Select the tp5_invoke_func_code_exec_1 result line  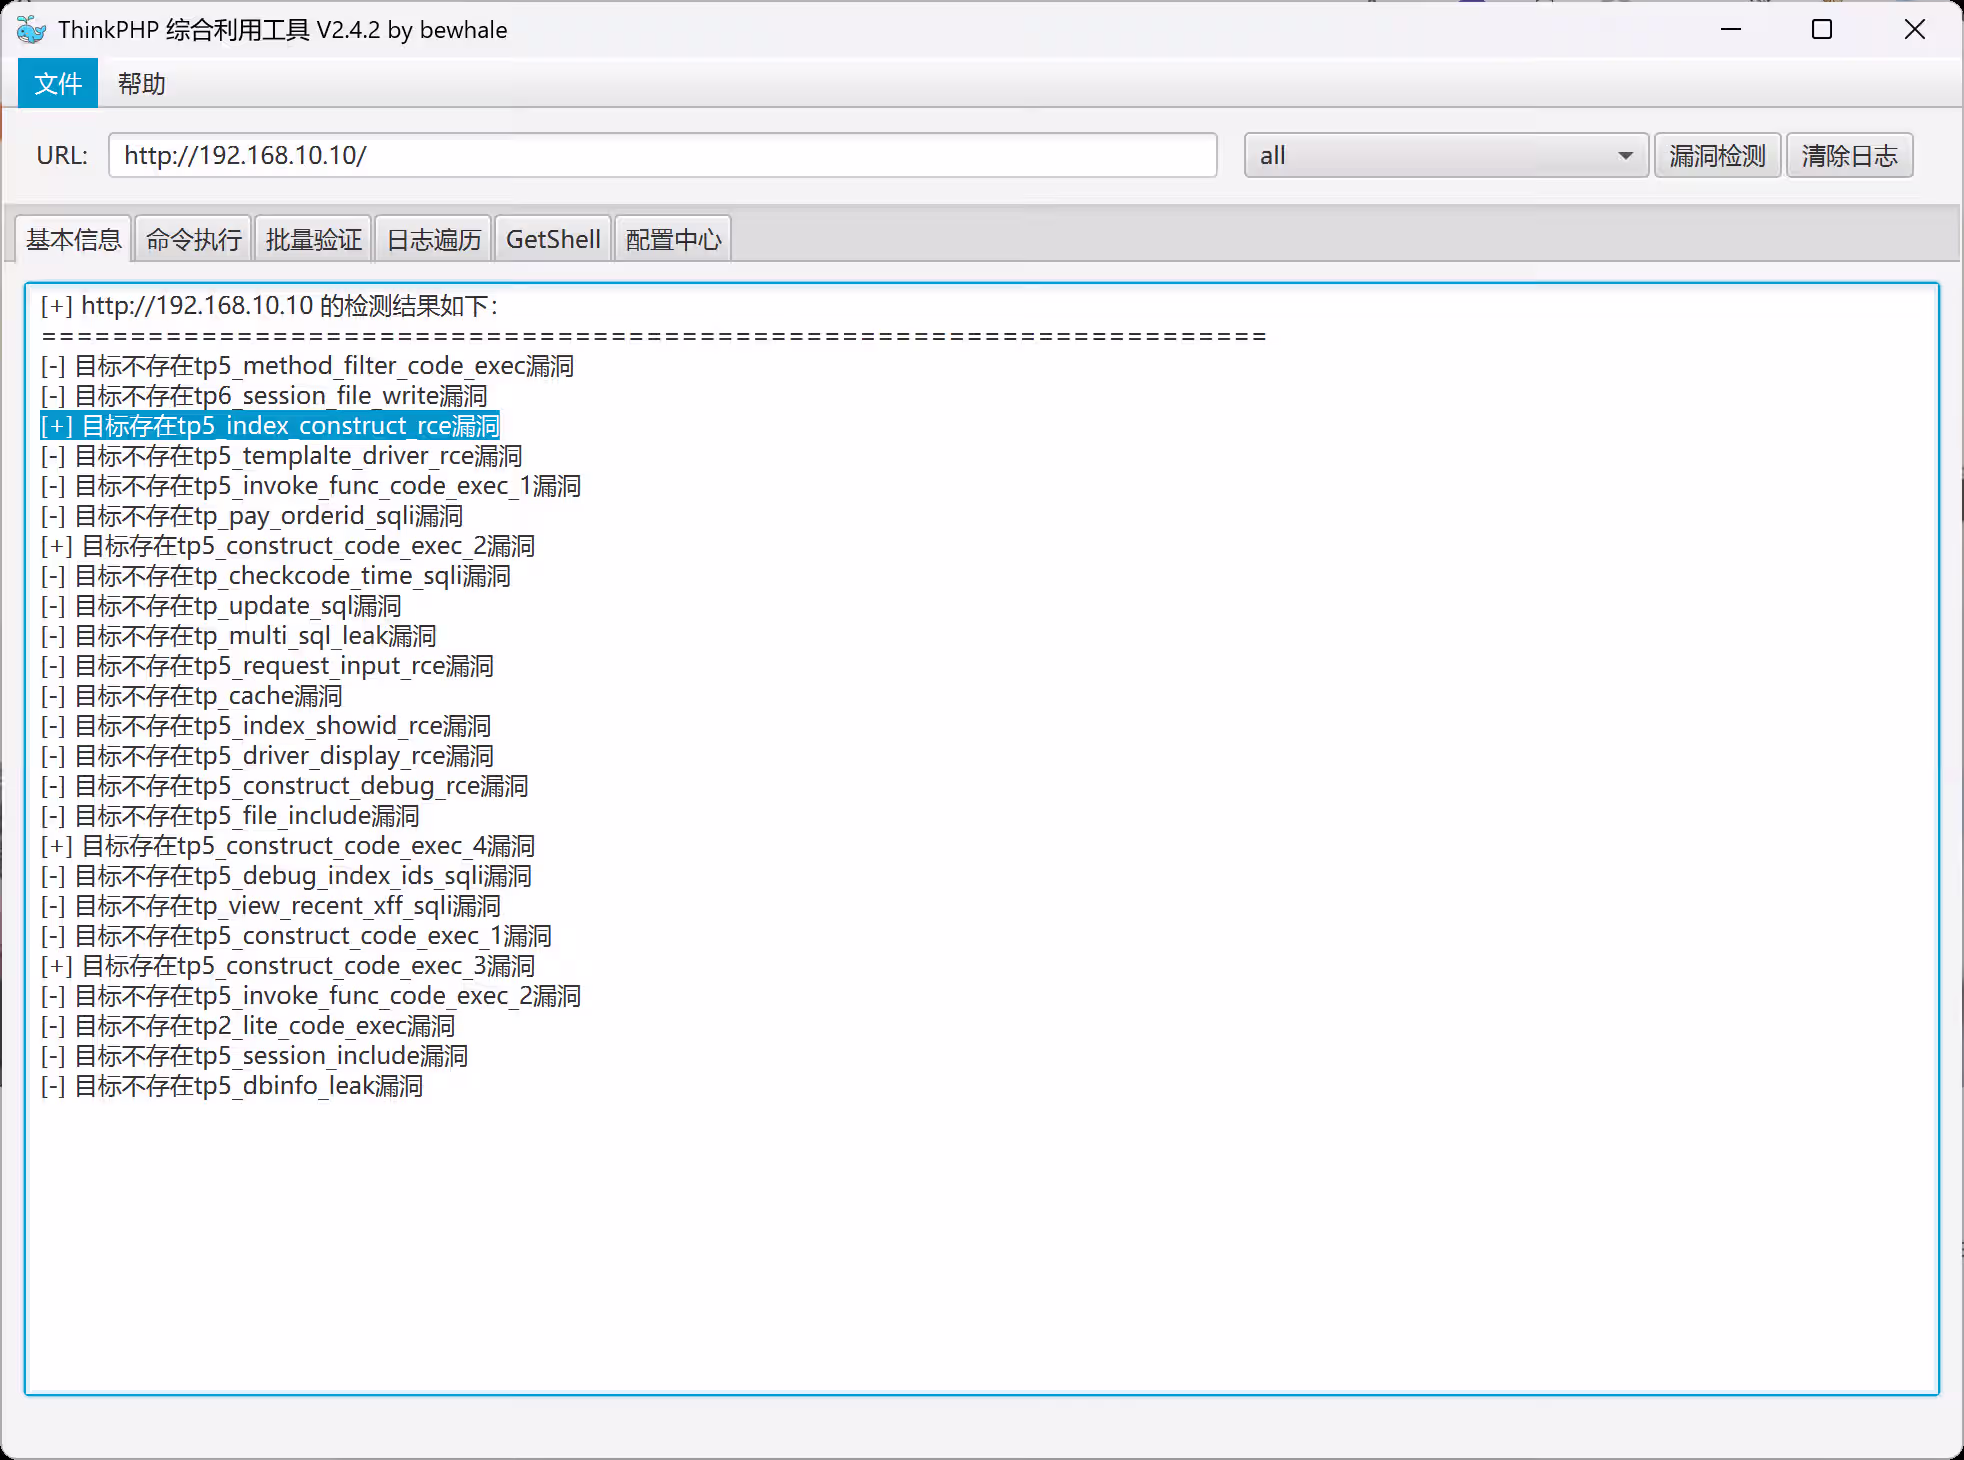(311, 485)
